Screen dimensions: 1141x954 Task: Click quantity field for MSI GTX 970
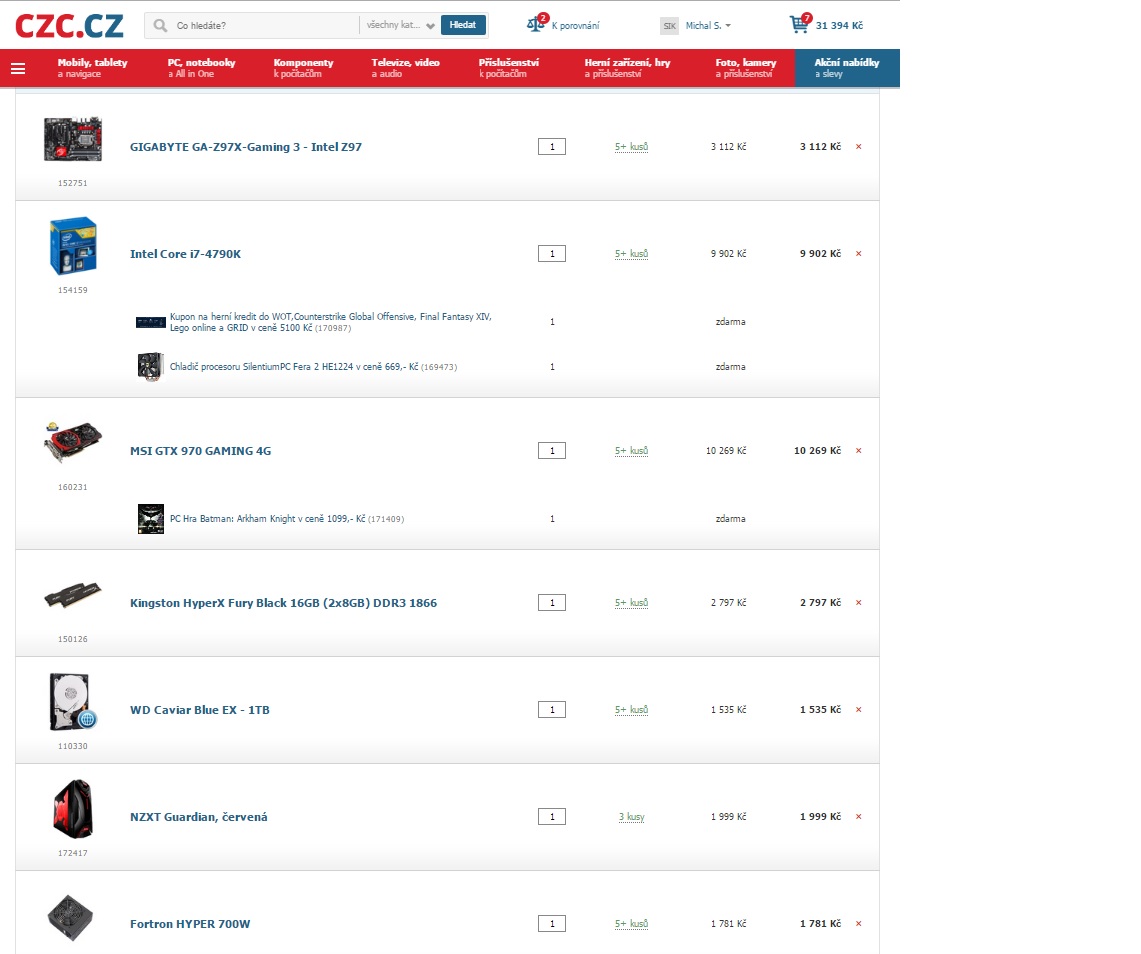(x=552, y=451)
